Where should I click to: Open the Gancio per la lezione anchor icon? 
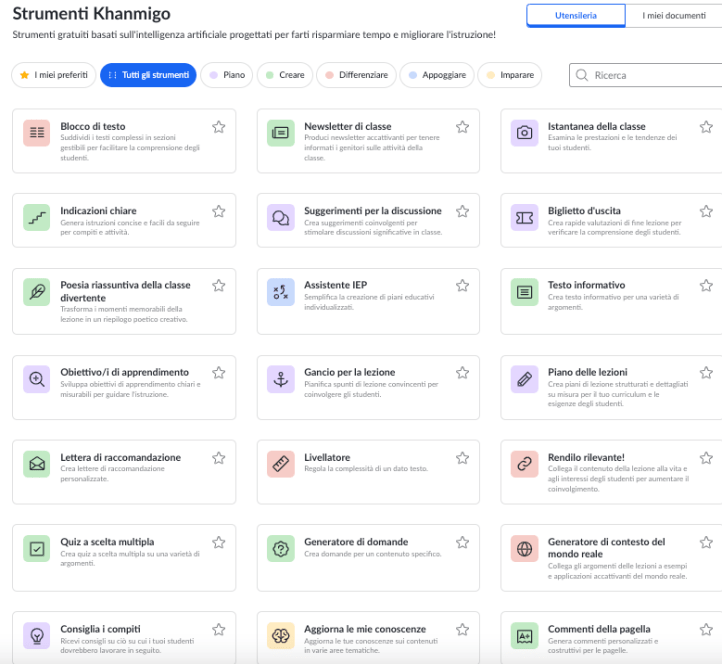[x=281, y=379]
